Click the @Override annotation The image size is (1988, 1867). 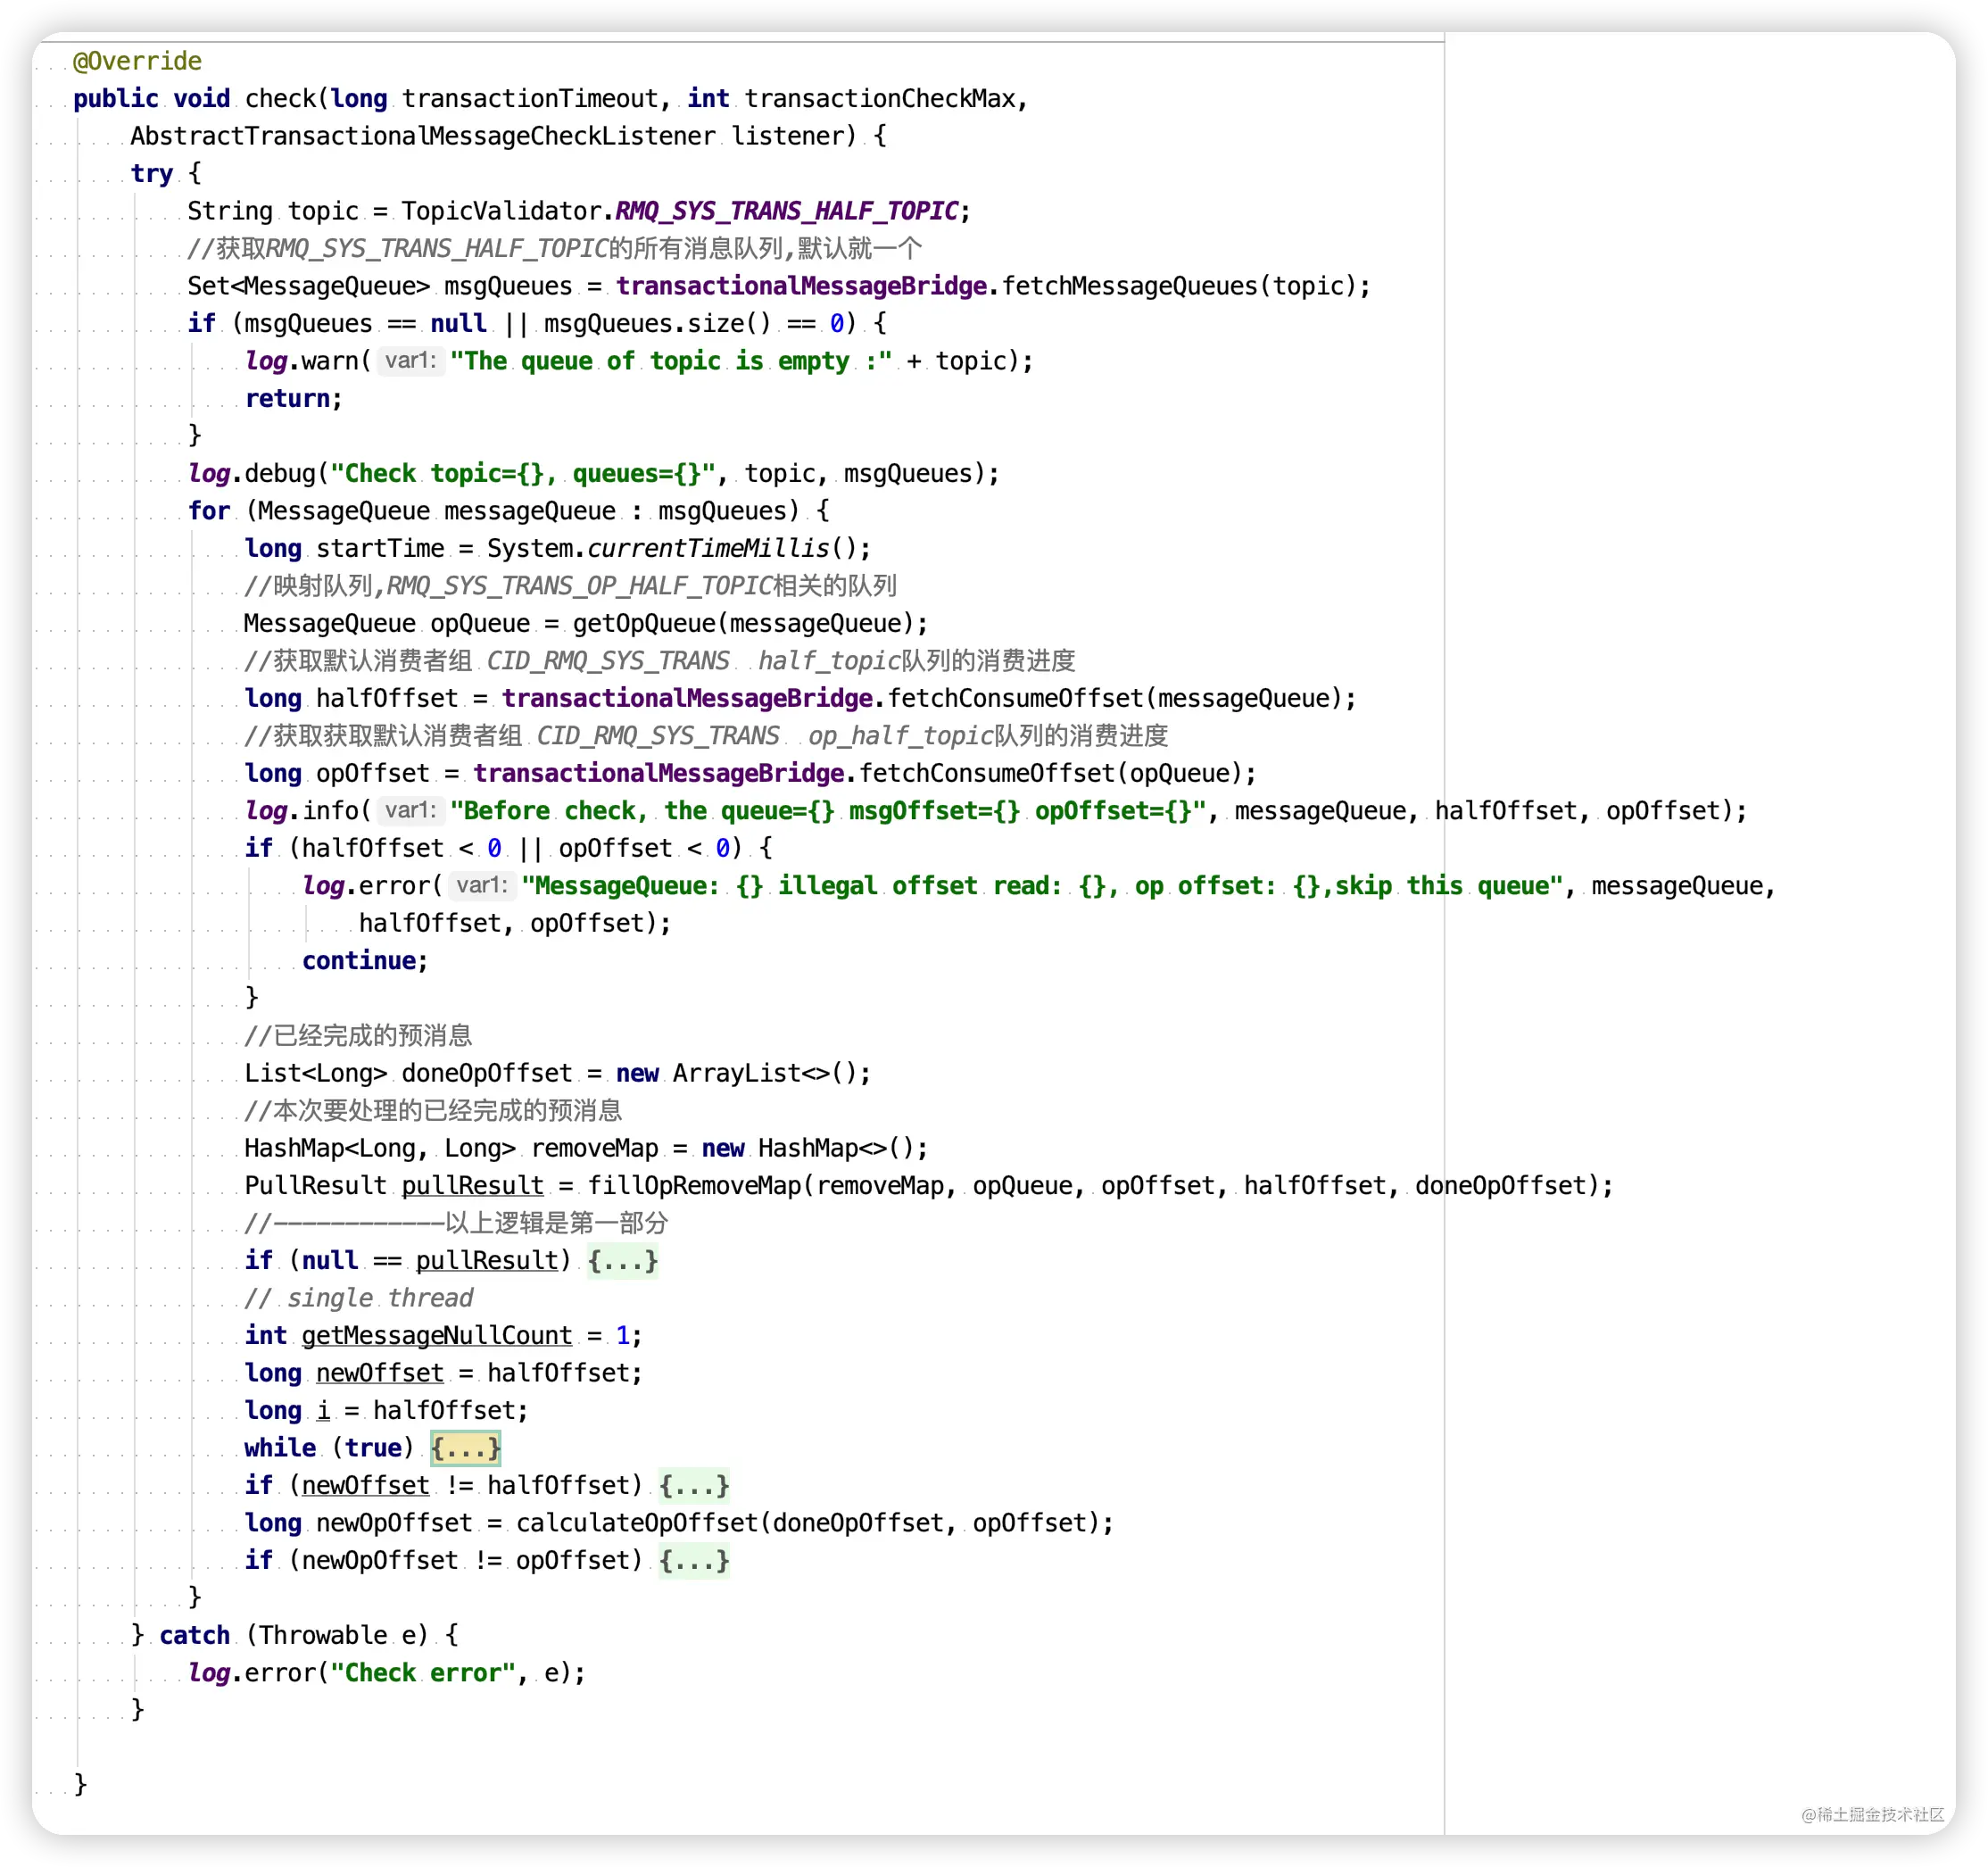[137, 61]
